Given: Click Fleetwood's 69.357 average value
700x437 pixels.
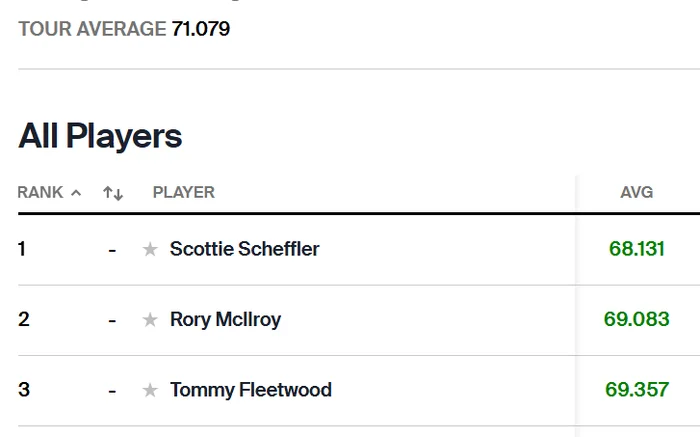Looking at the screenshot, I should [x=636, y=390].
